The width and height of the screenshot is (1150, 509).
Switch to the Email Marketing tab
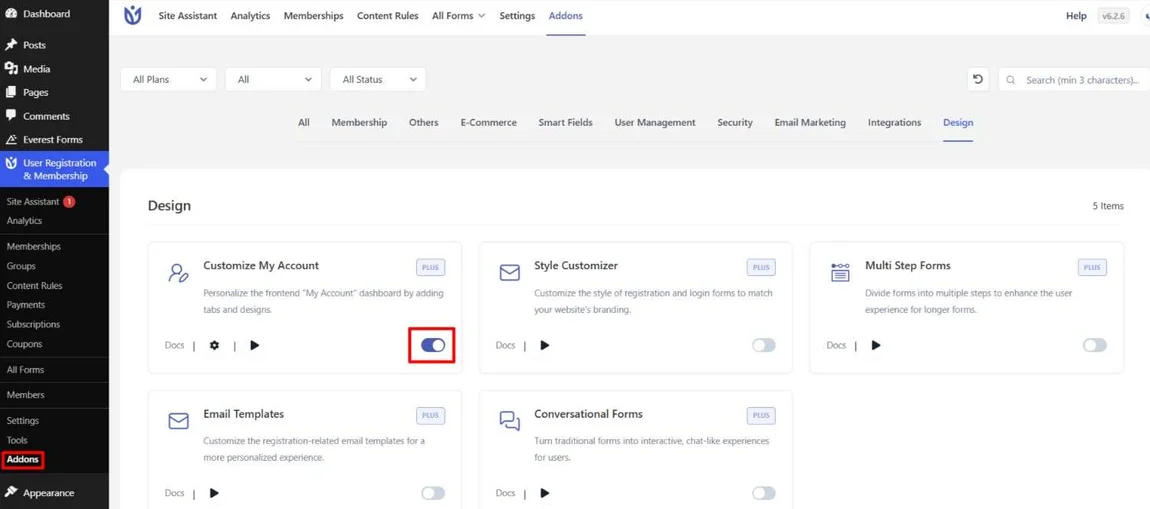point(810,122)
